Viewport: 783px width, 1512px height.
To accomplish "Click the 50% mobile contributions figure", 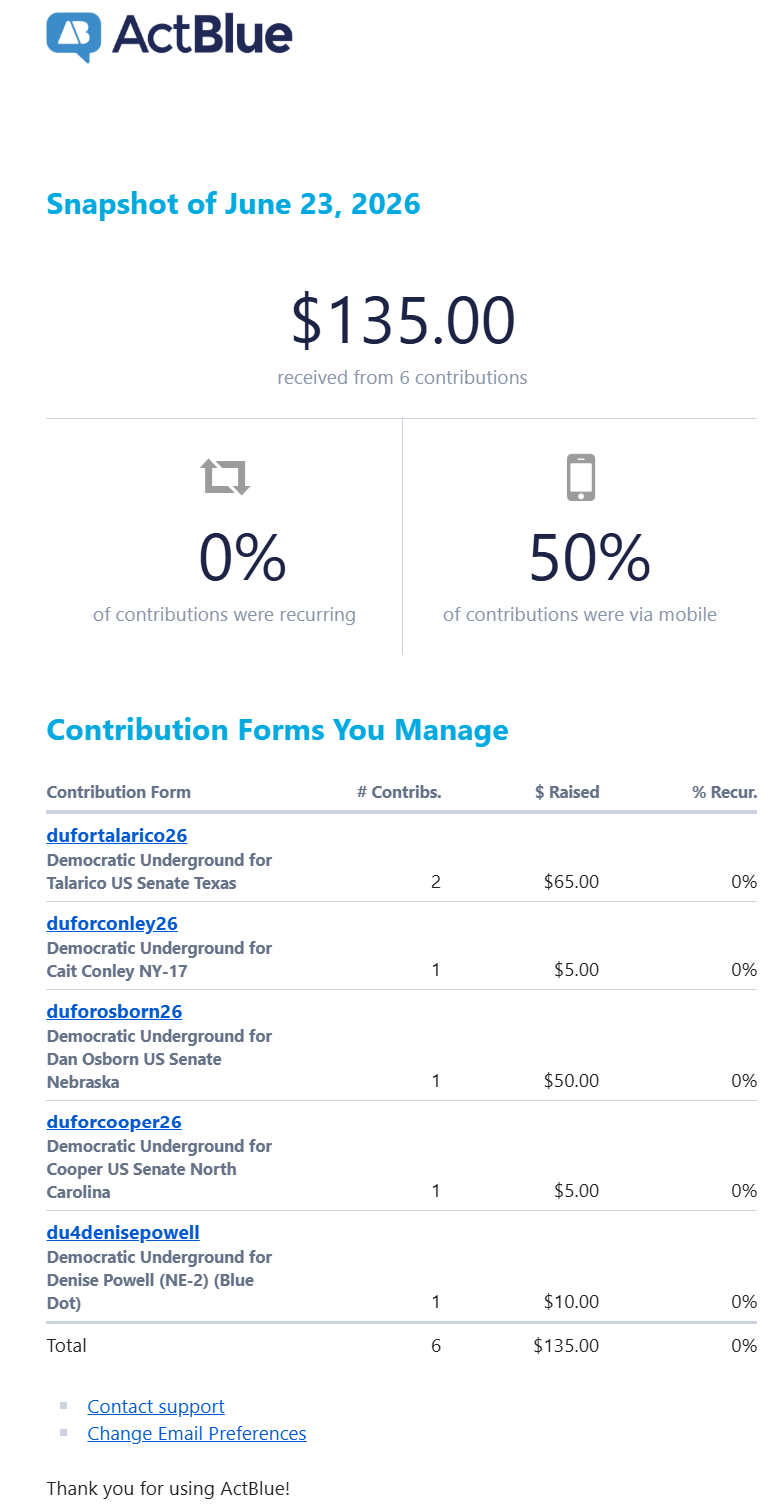I will (x=590, y=557).
